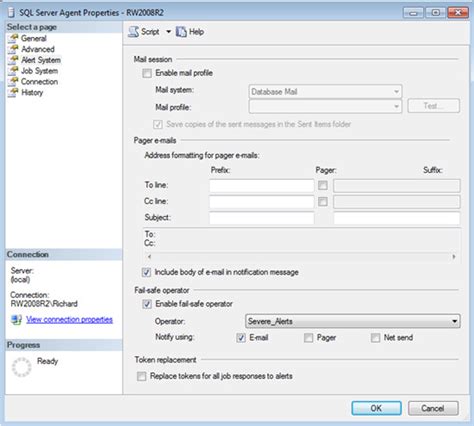The image size is (474, 426).
Task: Click the Cancel button
Action: coord(433,408)
